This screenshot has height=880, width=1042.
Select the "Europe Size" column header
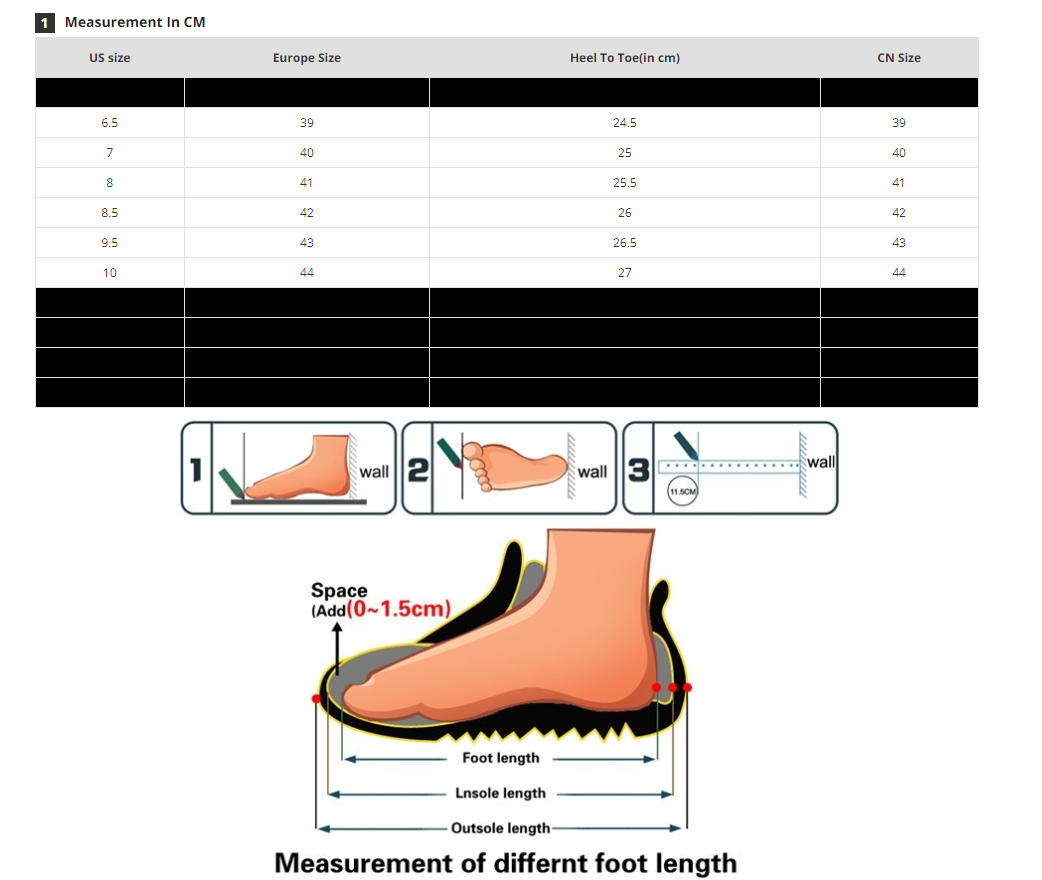(307, 58)
